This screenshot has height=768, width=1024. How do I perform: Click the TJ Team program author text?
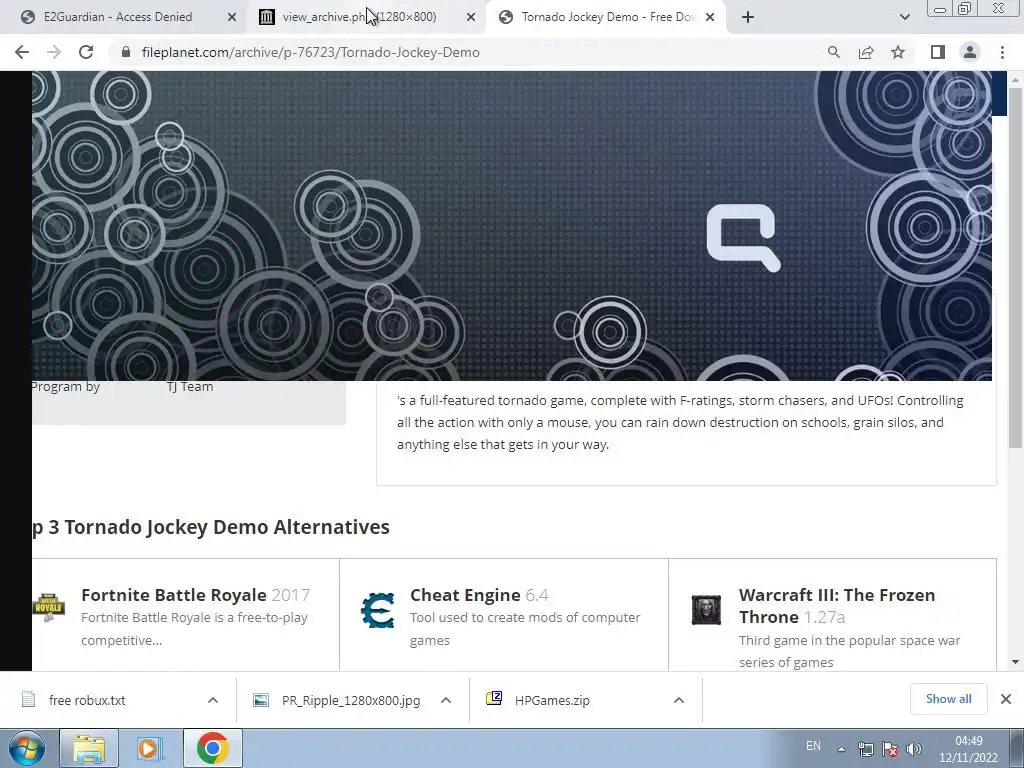tap(189, 387)
